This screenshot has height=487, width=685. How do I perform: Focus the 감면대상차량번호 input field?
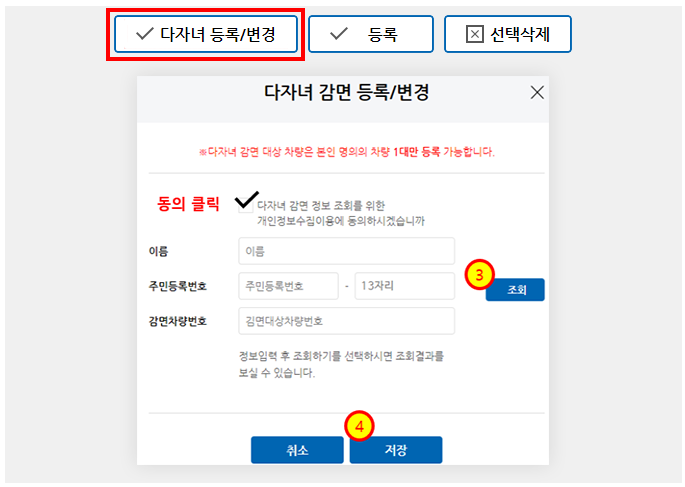click(x=346, y=321)
